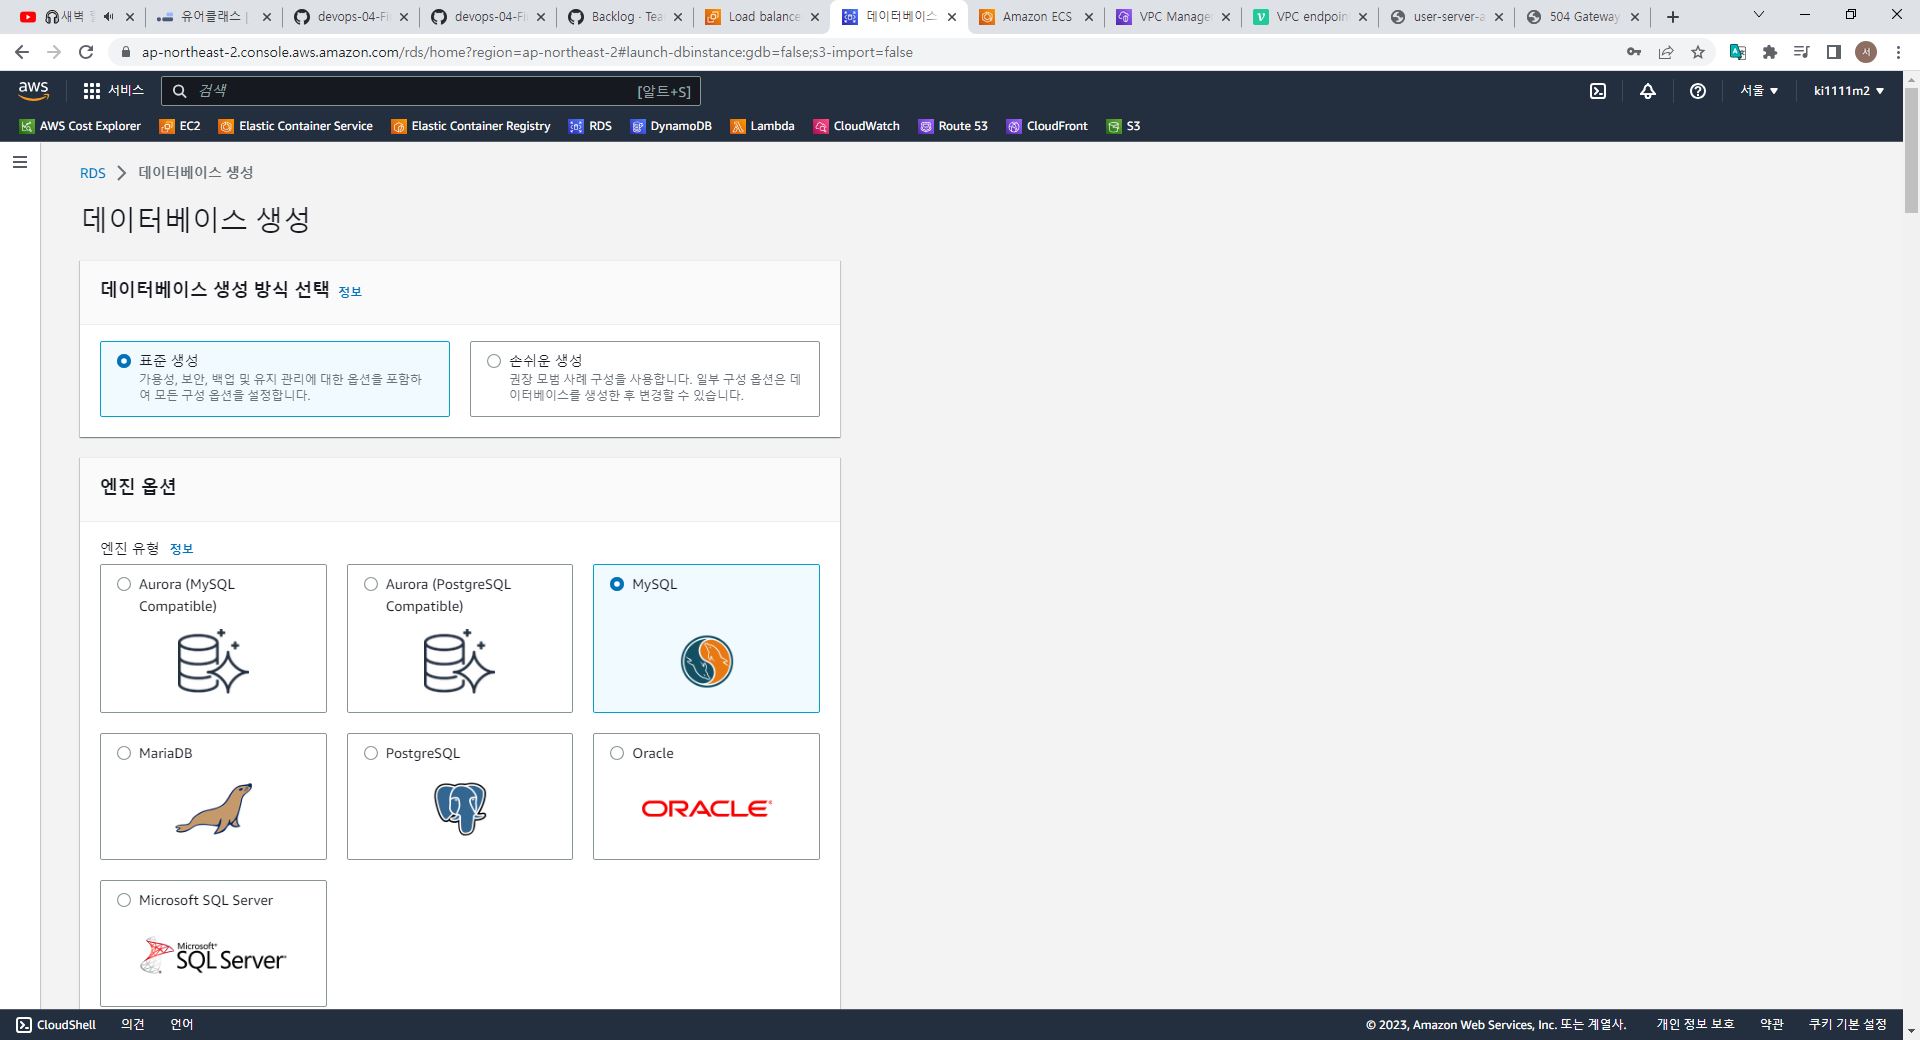Focus the AWS console search field
Image resolution: width=1920 pixels, height=1040 pixels.
pyautogui.click(x=430, y=91)
